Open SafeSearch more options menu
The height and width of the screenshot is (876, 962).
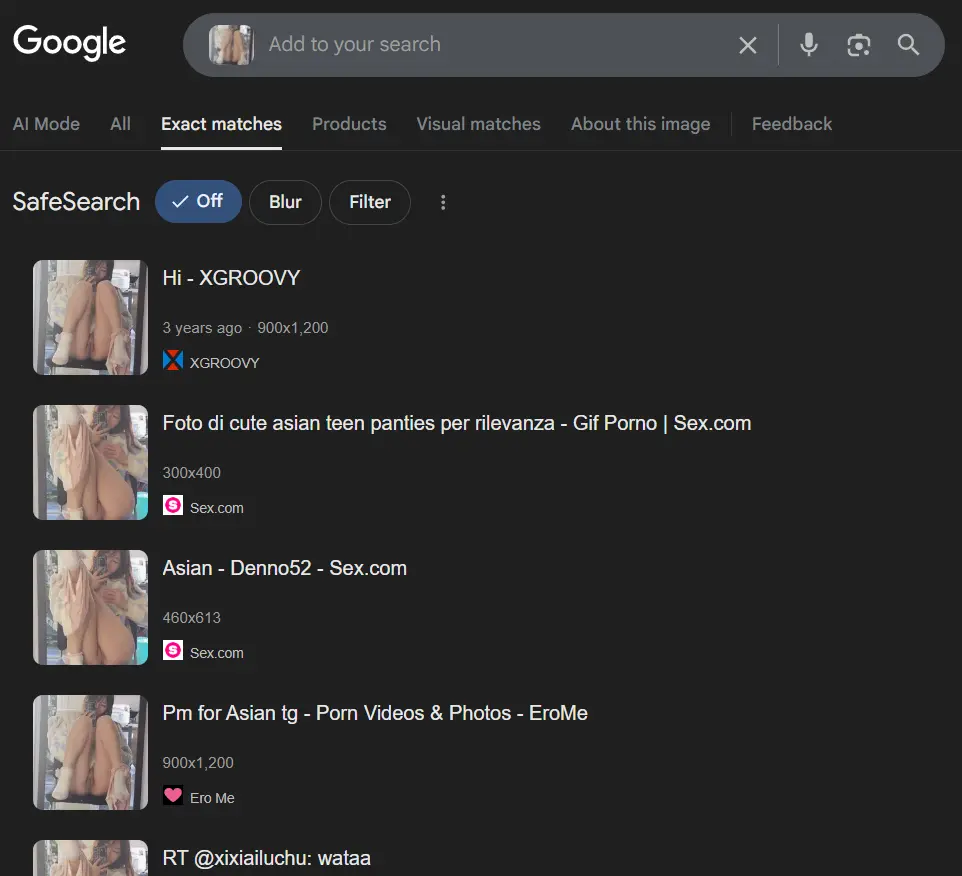click(443, 202)
